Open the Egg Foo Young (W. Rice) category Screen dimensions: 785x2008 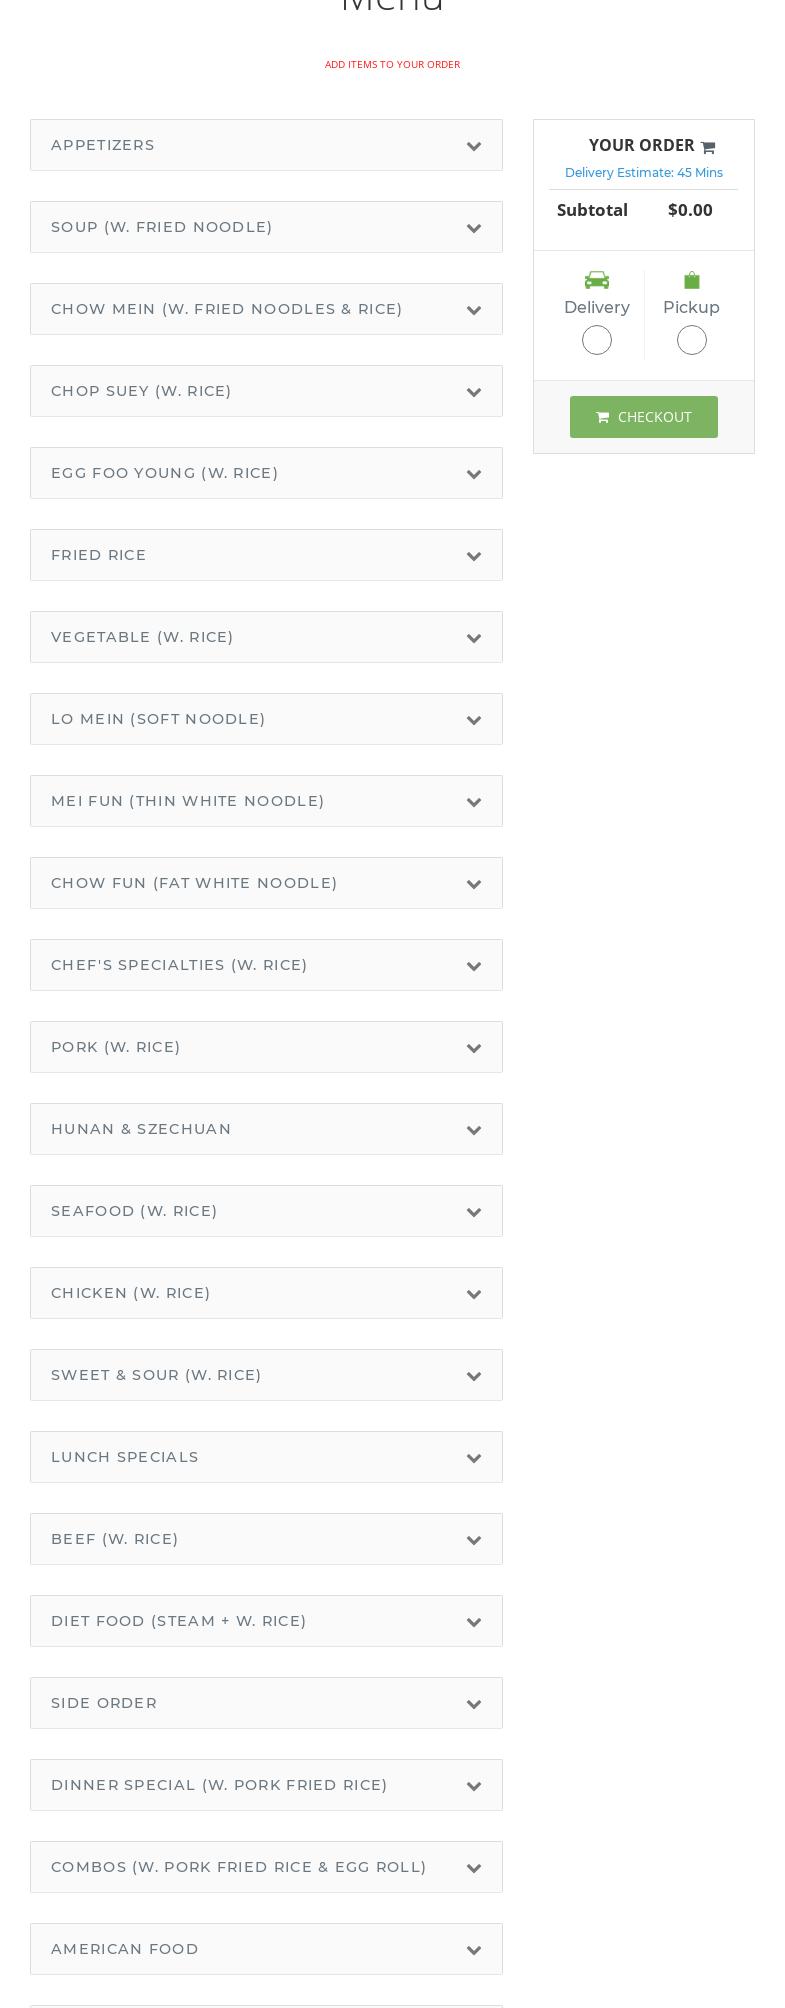point(266,473)
